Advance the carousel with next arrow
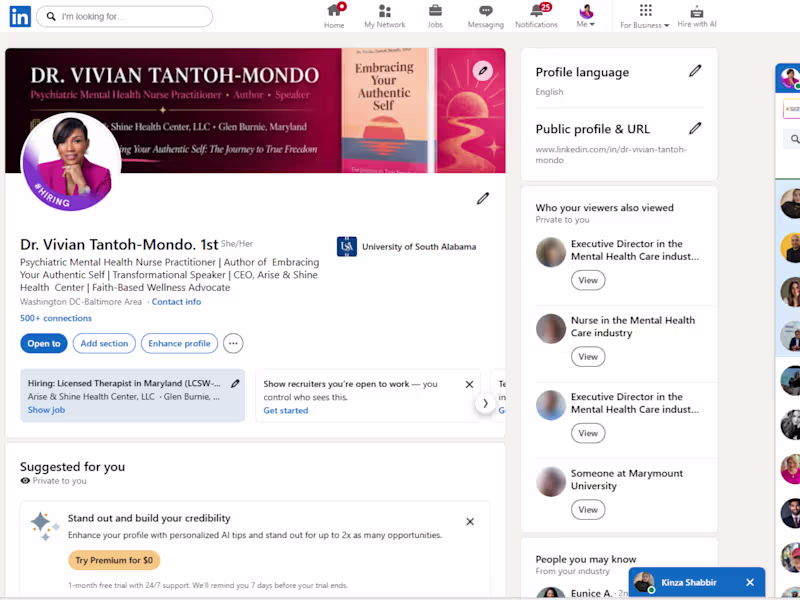Viewport: 800px width, 600px height. (x=485, y=404)
